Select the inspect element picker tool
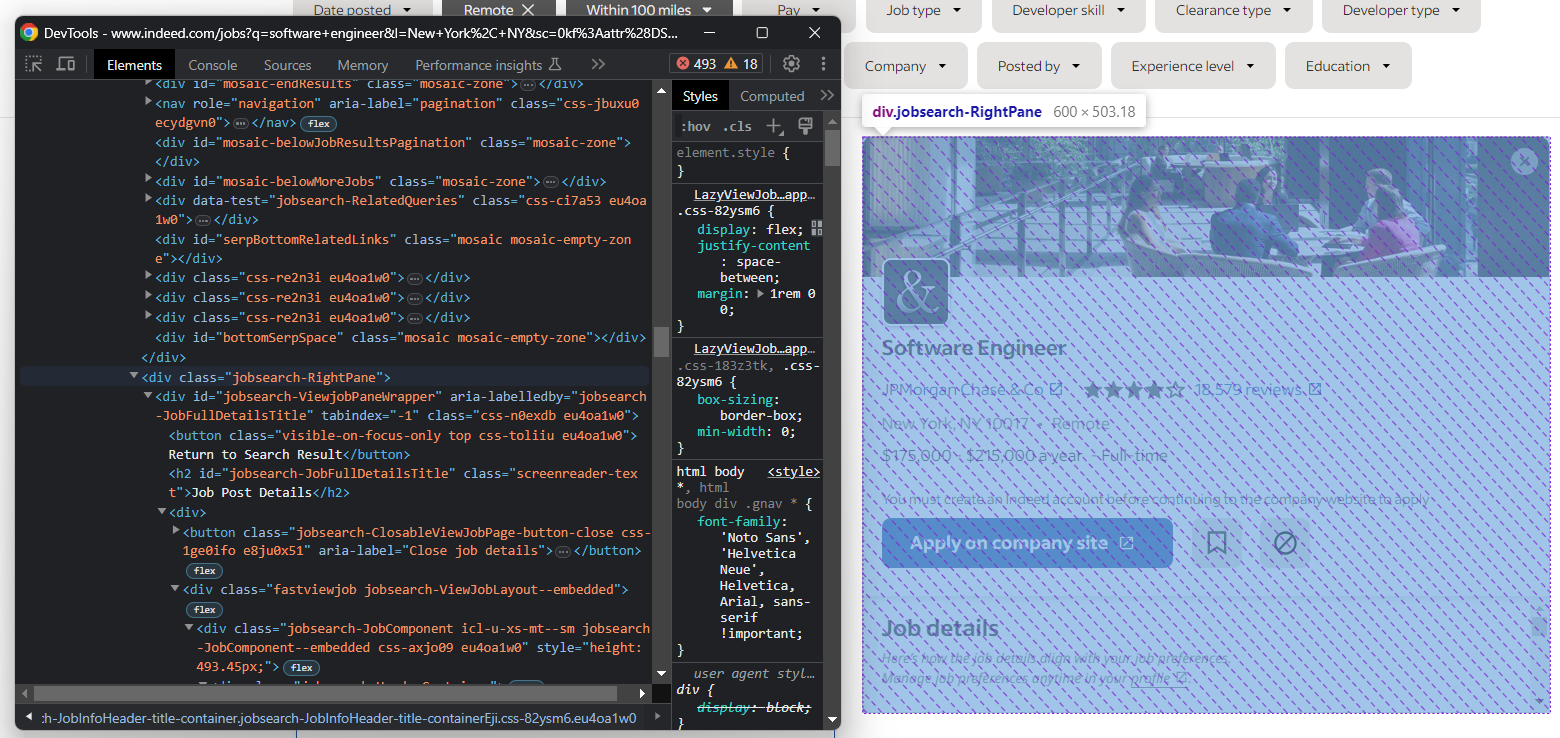 33,63
